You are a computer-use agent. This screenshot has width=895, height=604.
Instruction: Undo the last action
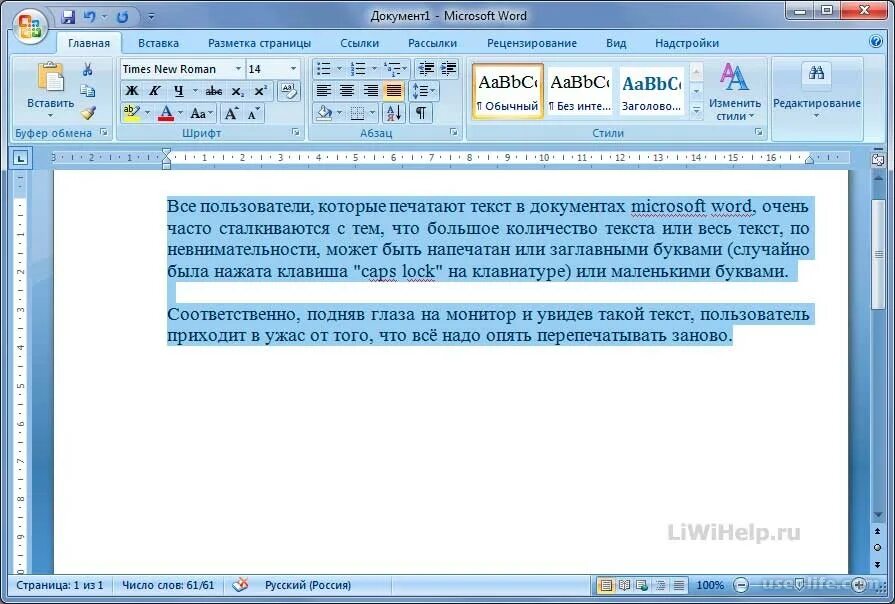90,17
